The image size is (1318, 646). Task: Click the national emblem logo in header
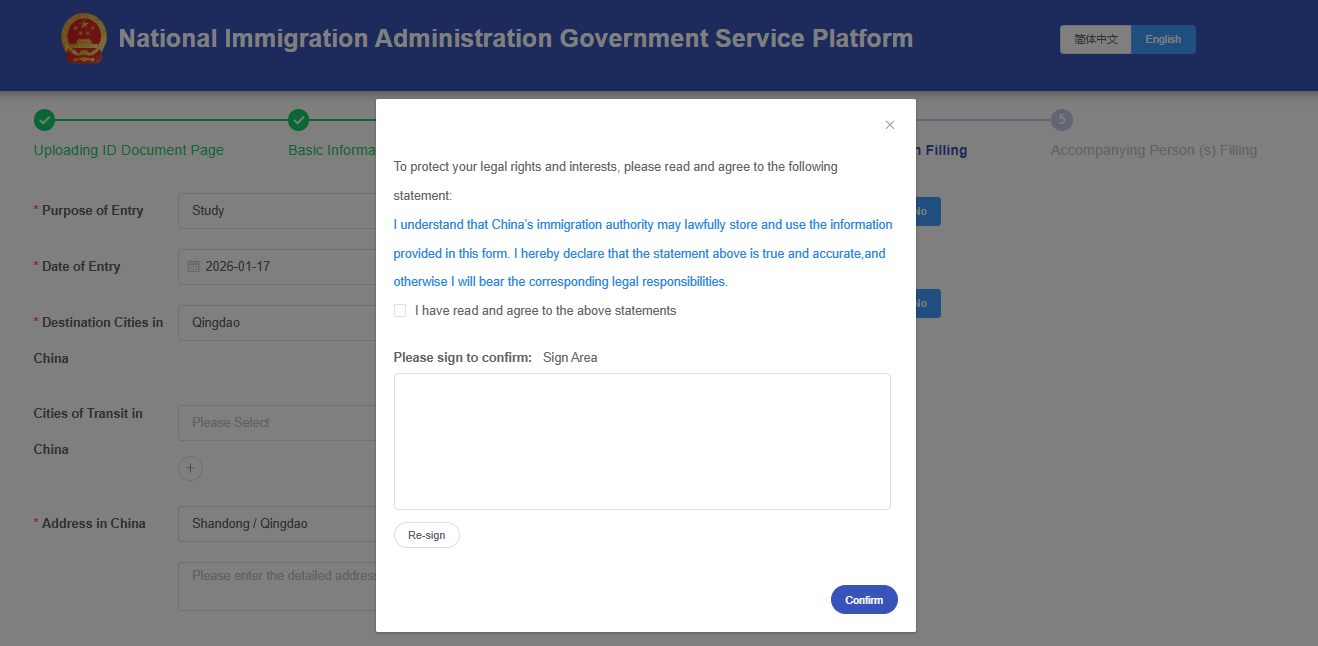click(x=83, y=39)
